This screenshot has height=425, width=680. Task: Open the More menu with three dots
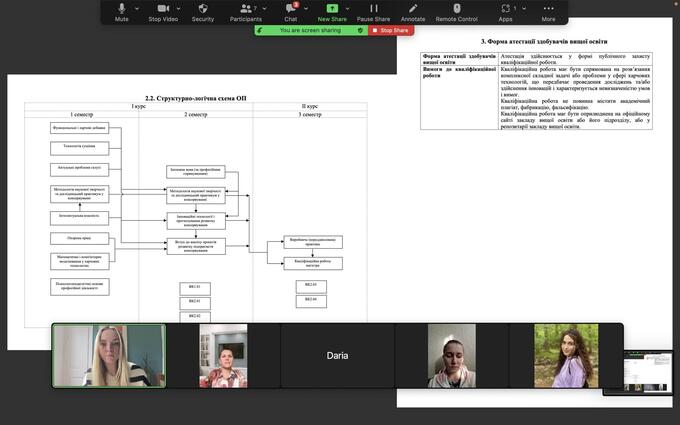coord(548,10)
